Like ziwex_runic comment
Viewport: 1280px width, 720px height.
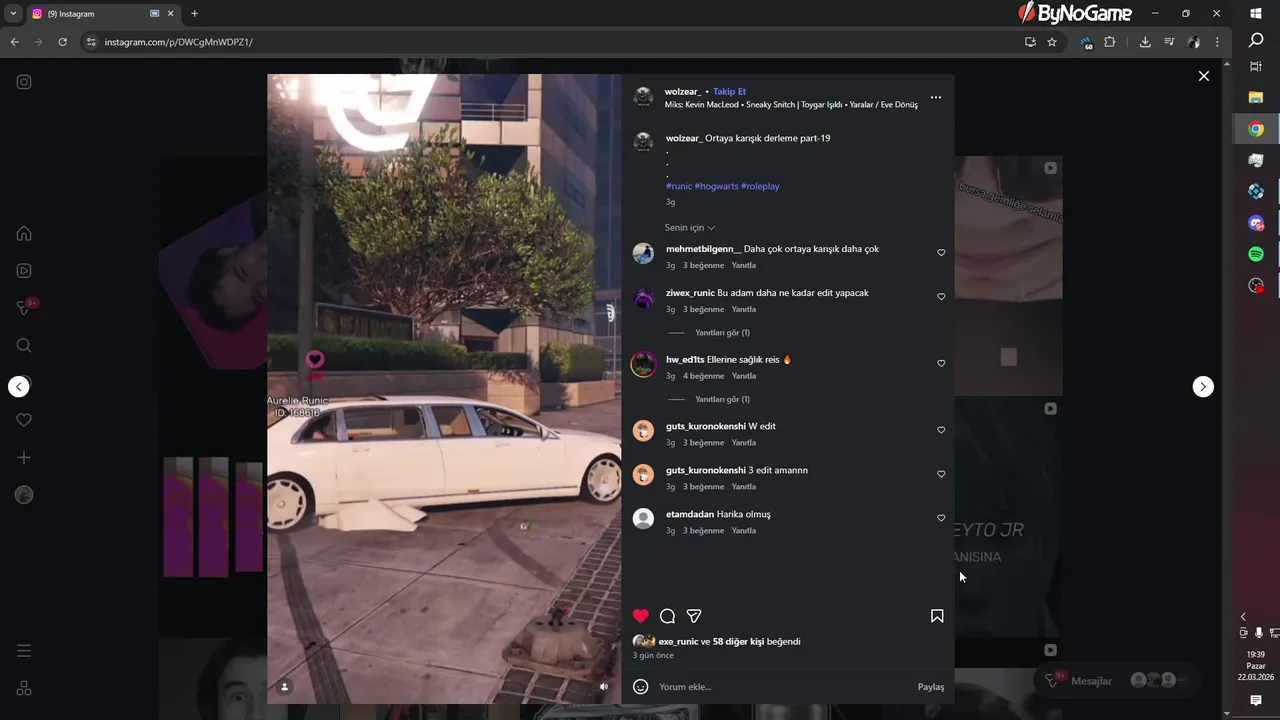[x=941, y=297]
